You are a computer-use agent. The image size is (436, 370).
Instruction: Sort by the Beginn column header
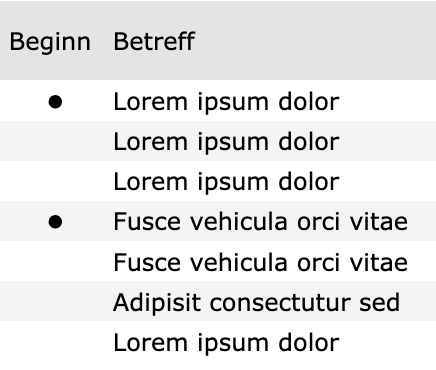point(50,42)
